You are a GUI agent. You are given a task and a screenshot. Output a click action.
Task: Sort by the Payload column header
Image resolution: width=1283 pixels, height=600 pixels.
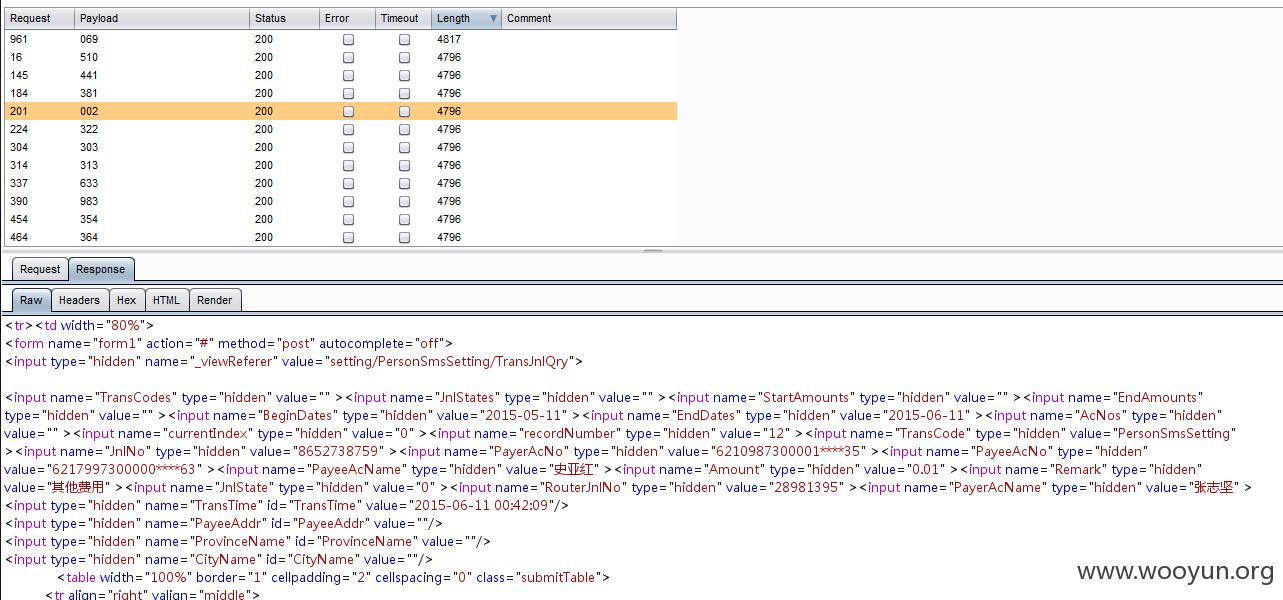pos(162,18)
